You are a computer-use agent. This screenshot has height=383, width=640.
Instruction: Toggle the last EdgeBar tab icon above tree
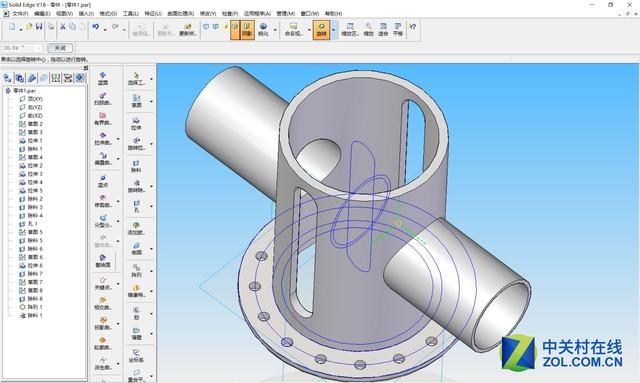80,78
